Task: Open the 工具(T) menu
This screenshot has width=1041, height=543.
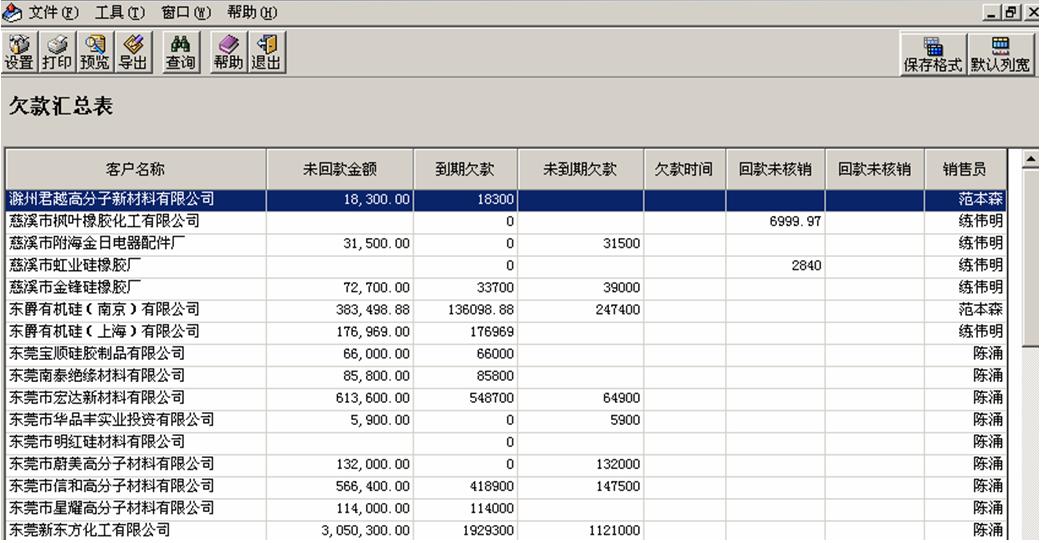Action: pyautogui.click(x=119, y=12)
